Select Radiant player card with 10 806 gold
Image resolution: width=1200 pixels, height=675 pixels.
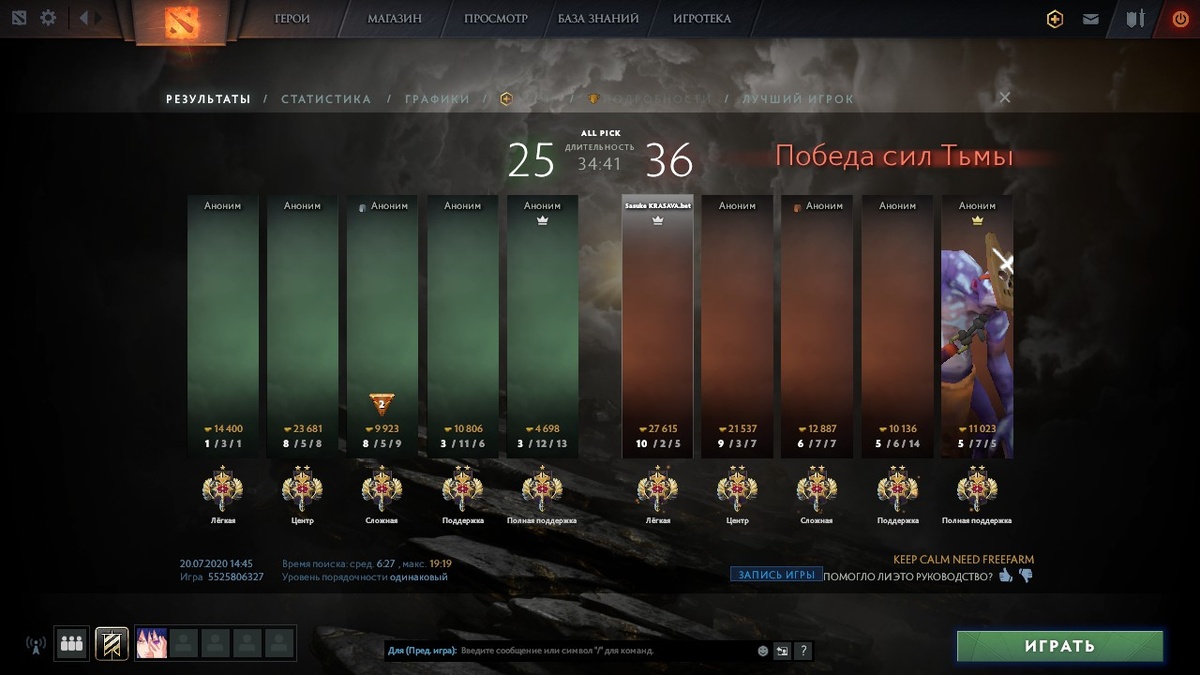coord(462,326)
